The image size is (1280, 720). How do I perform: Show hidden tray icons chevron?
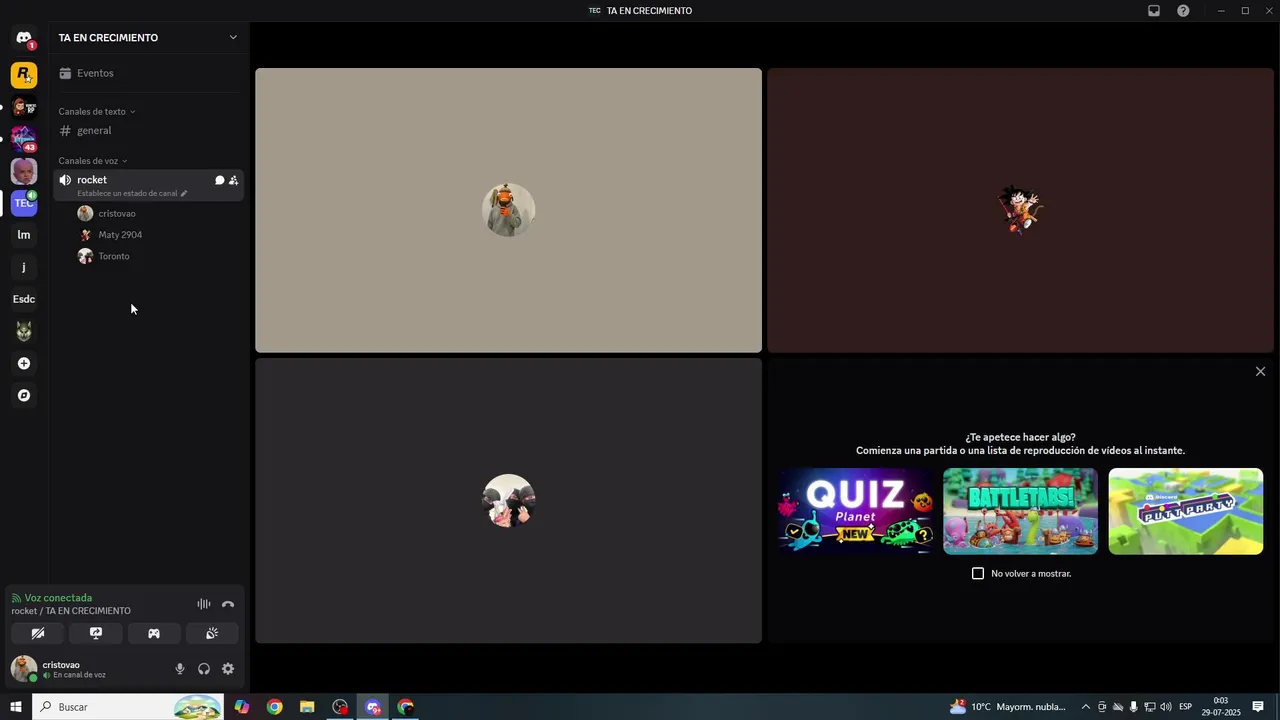(x=1086, y=707)
